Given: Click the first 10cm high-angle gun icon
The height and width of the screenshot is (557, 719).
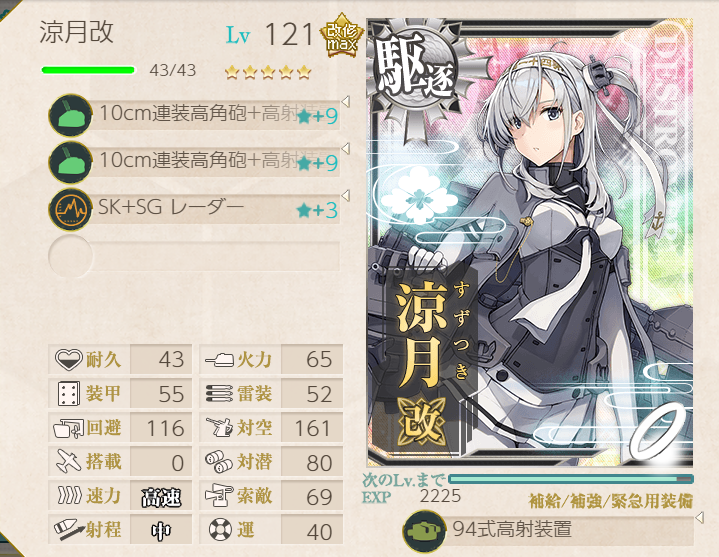Looking at the screenshot, I should [x=70, y=115].
